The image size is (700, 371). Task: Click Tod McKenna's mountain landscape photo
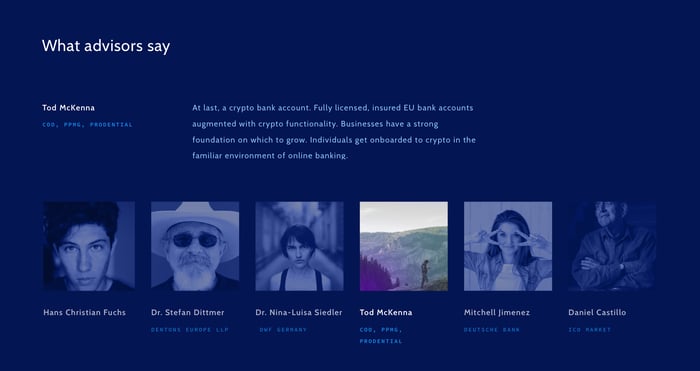click(x=404, y=246)
